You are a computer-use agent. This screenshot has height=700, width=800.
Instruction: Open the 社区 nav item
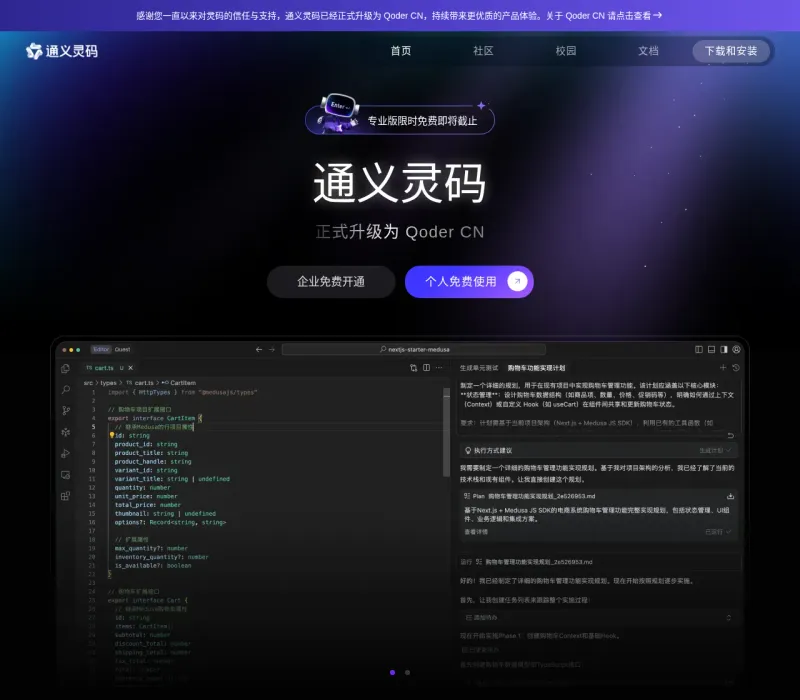coord(483,51)
